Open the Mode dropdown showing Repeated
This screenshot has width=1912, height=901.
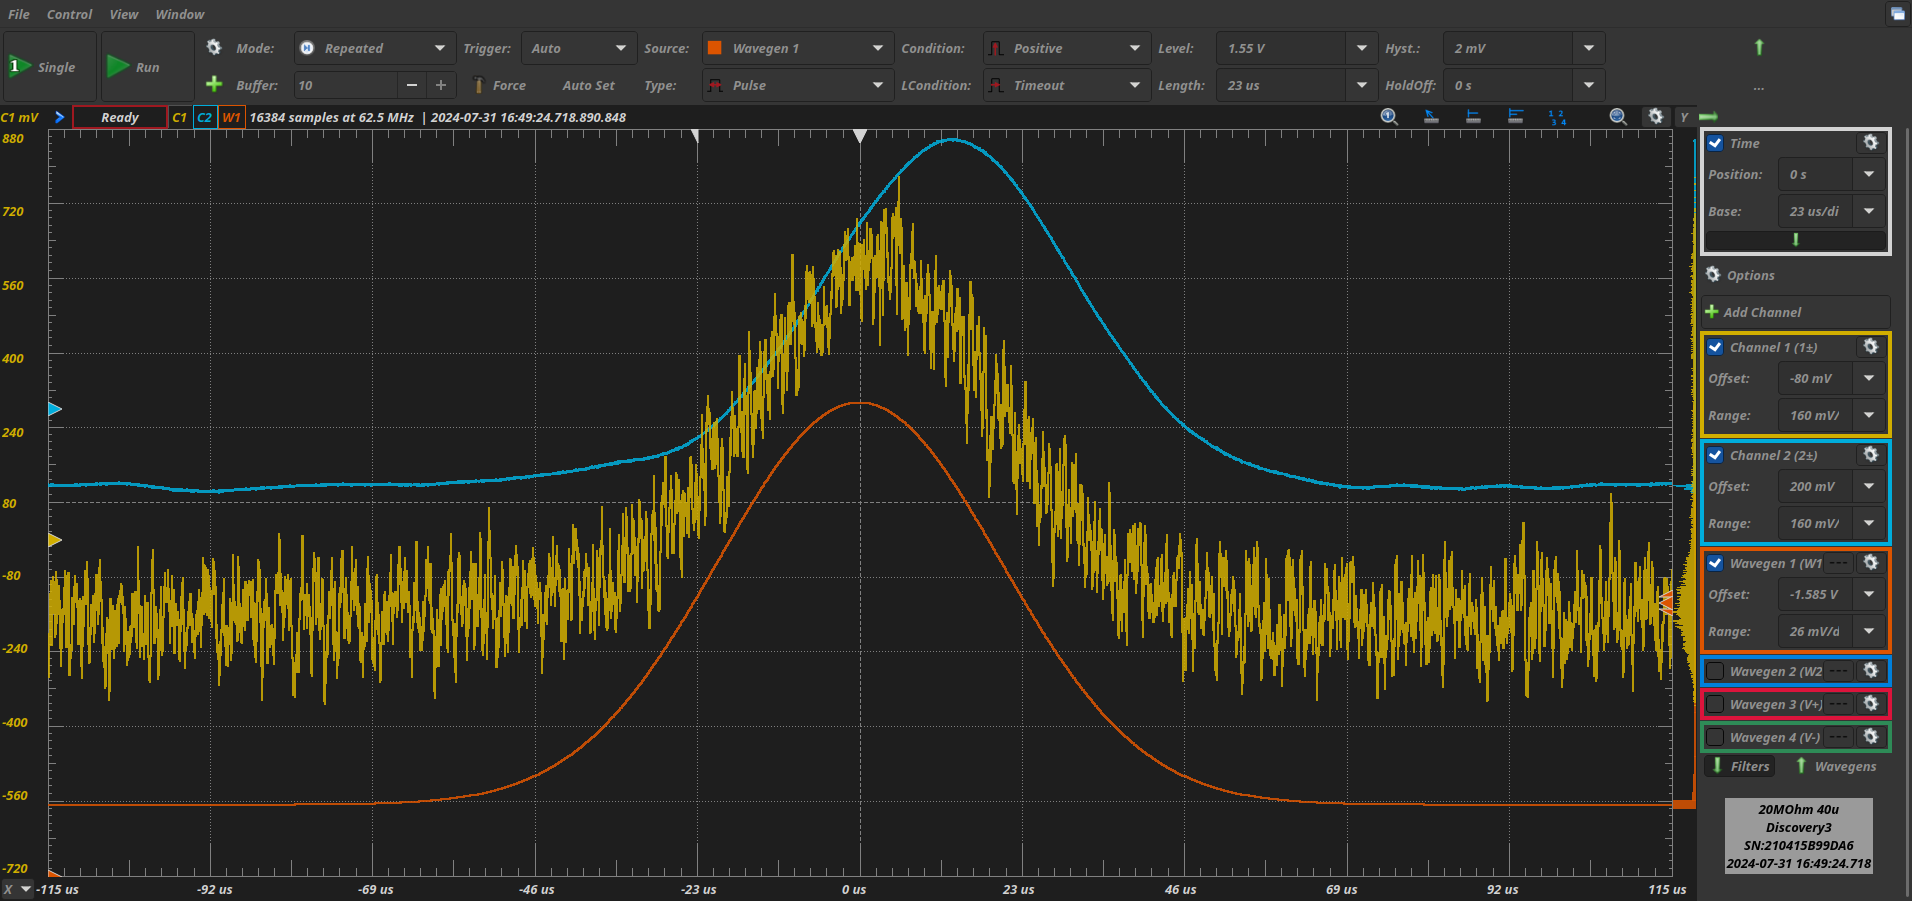click(x=375, y=48)
